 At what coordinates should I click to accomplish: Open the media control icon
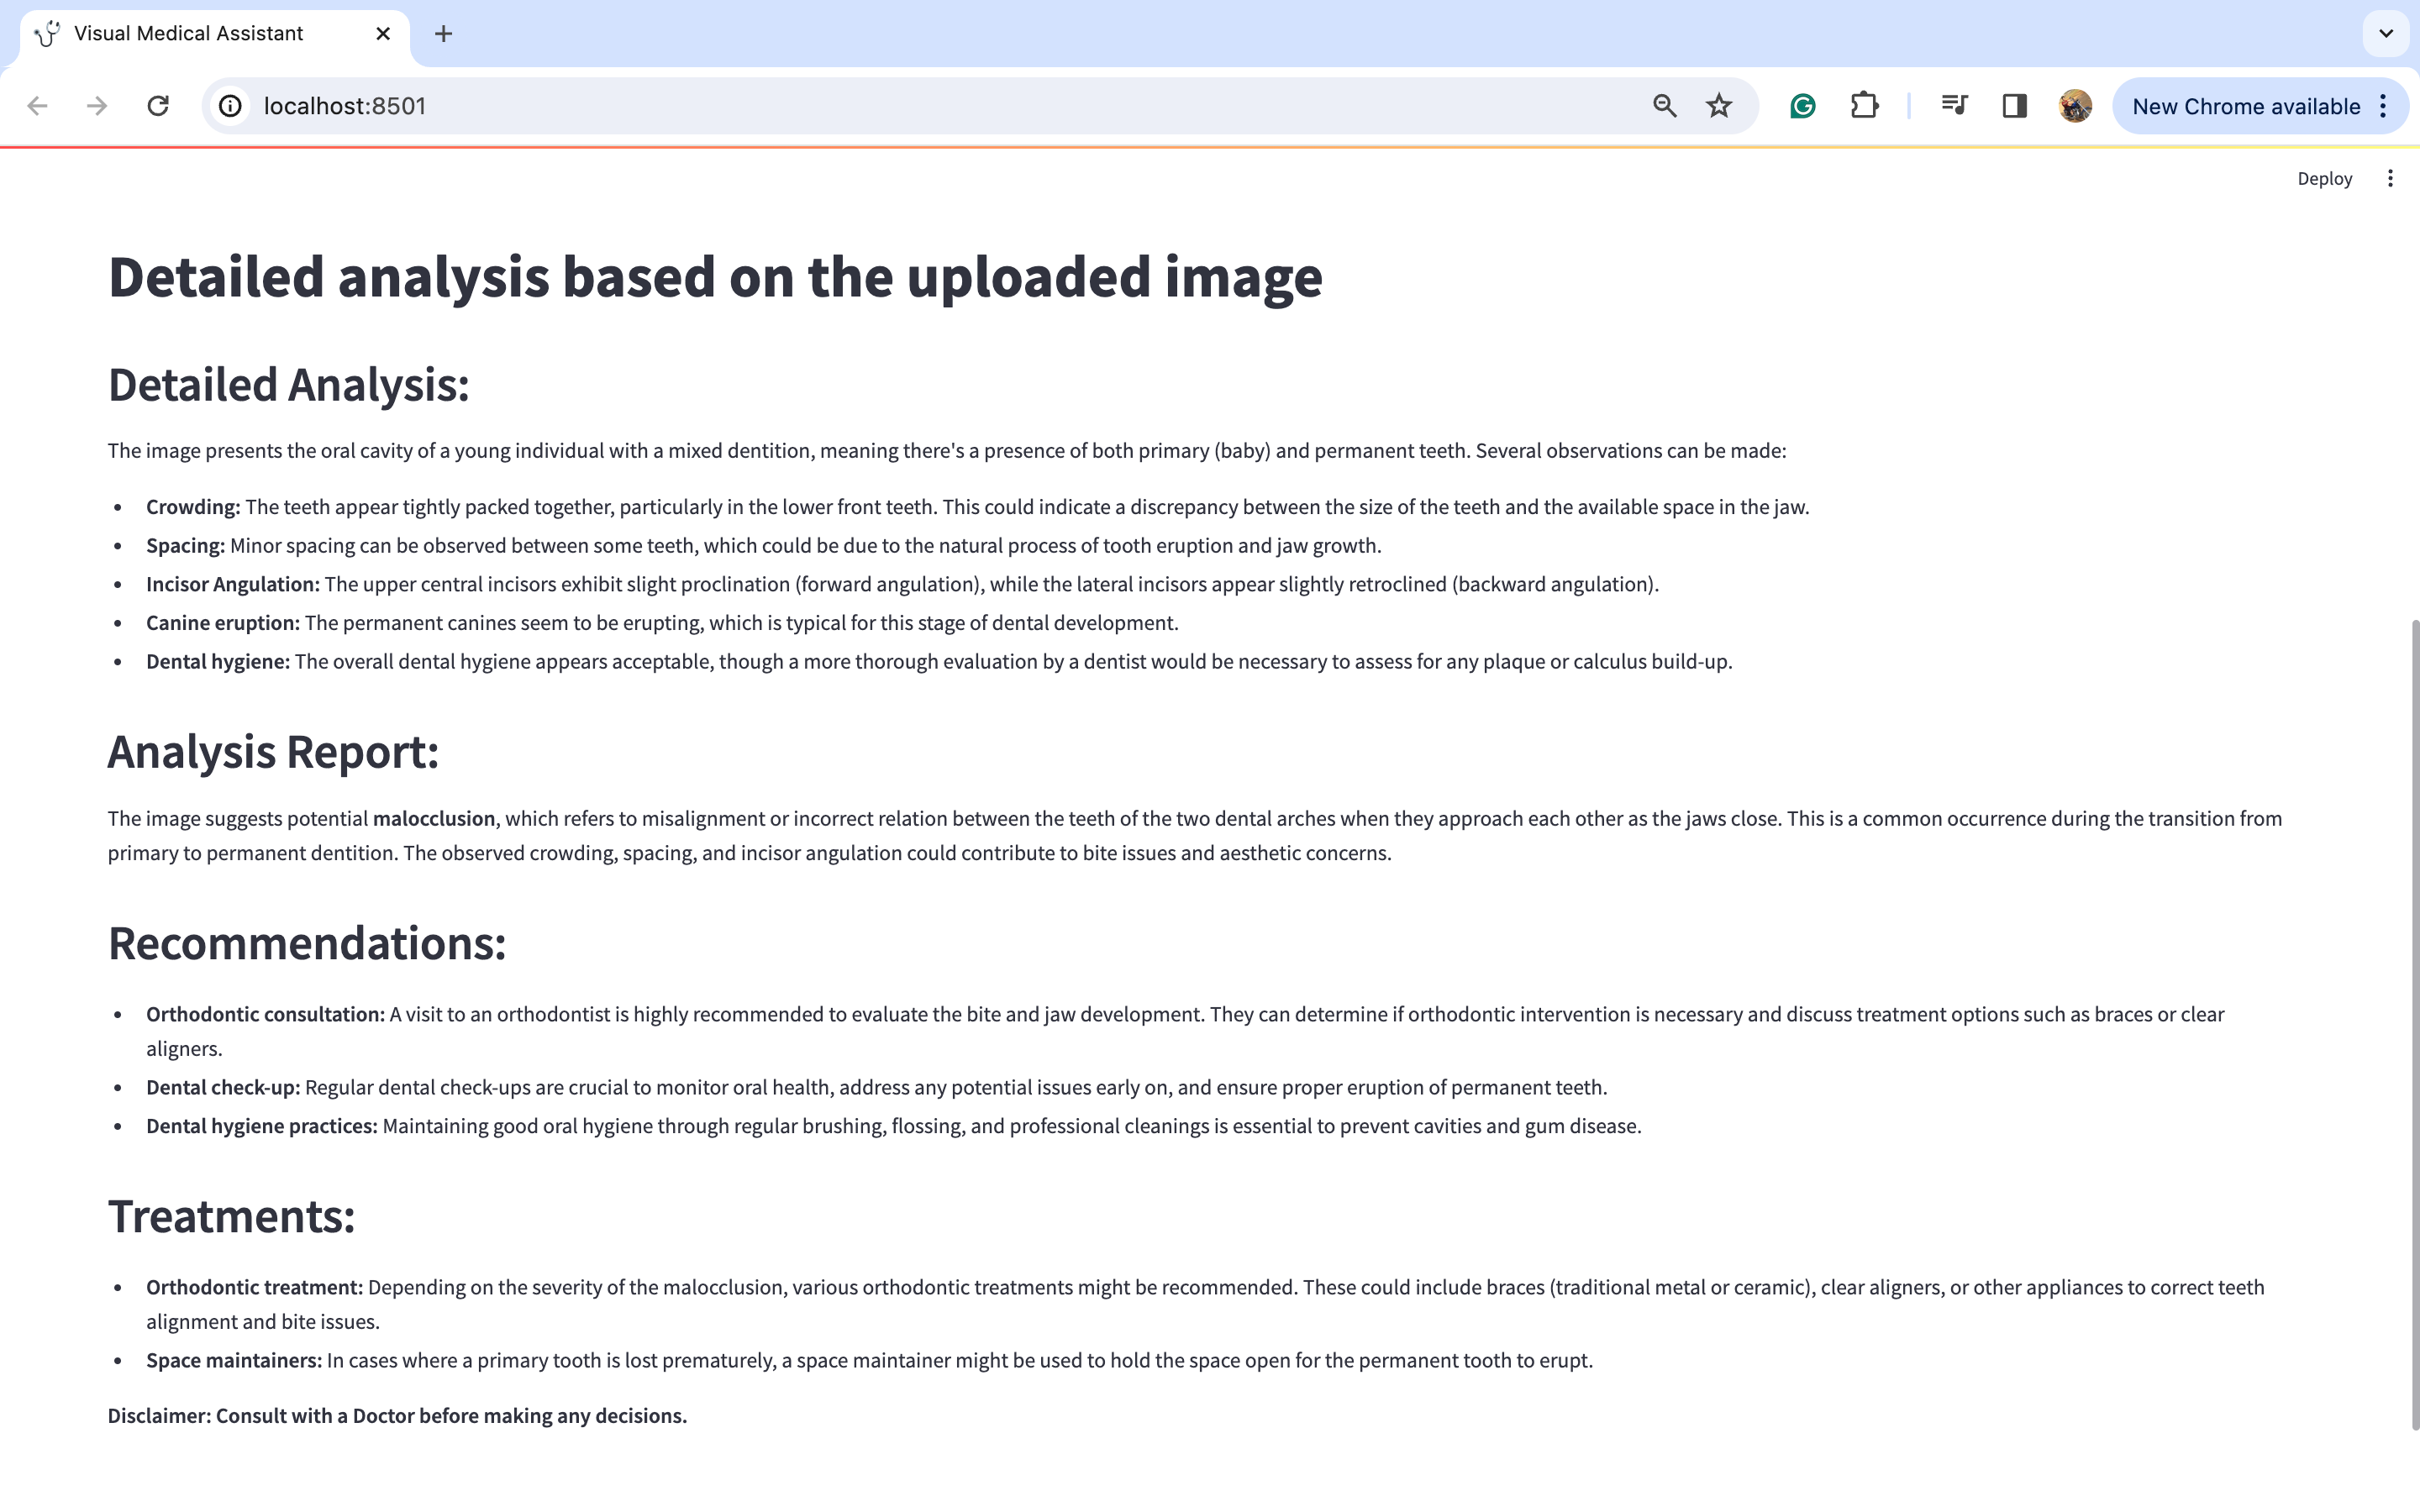[1954, 106]
